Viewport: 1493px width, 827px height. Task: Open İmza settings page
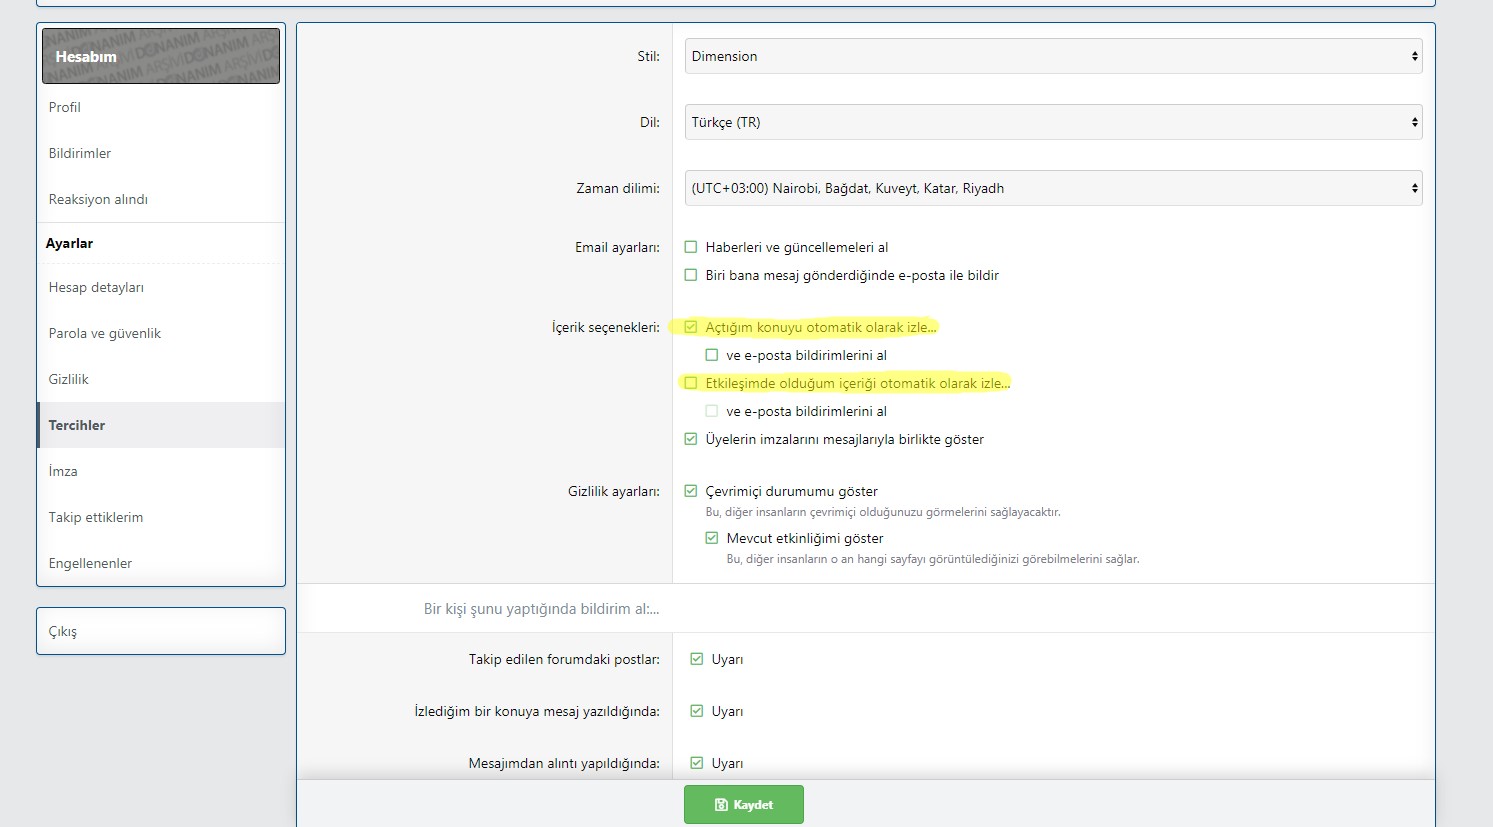(161, 471)
